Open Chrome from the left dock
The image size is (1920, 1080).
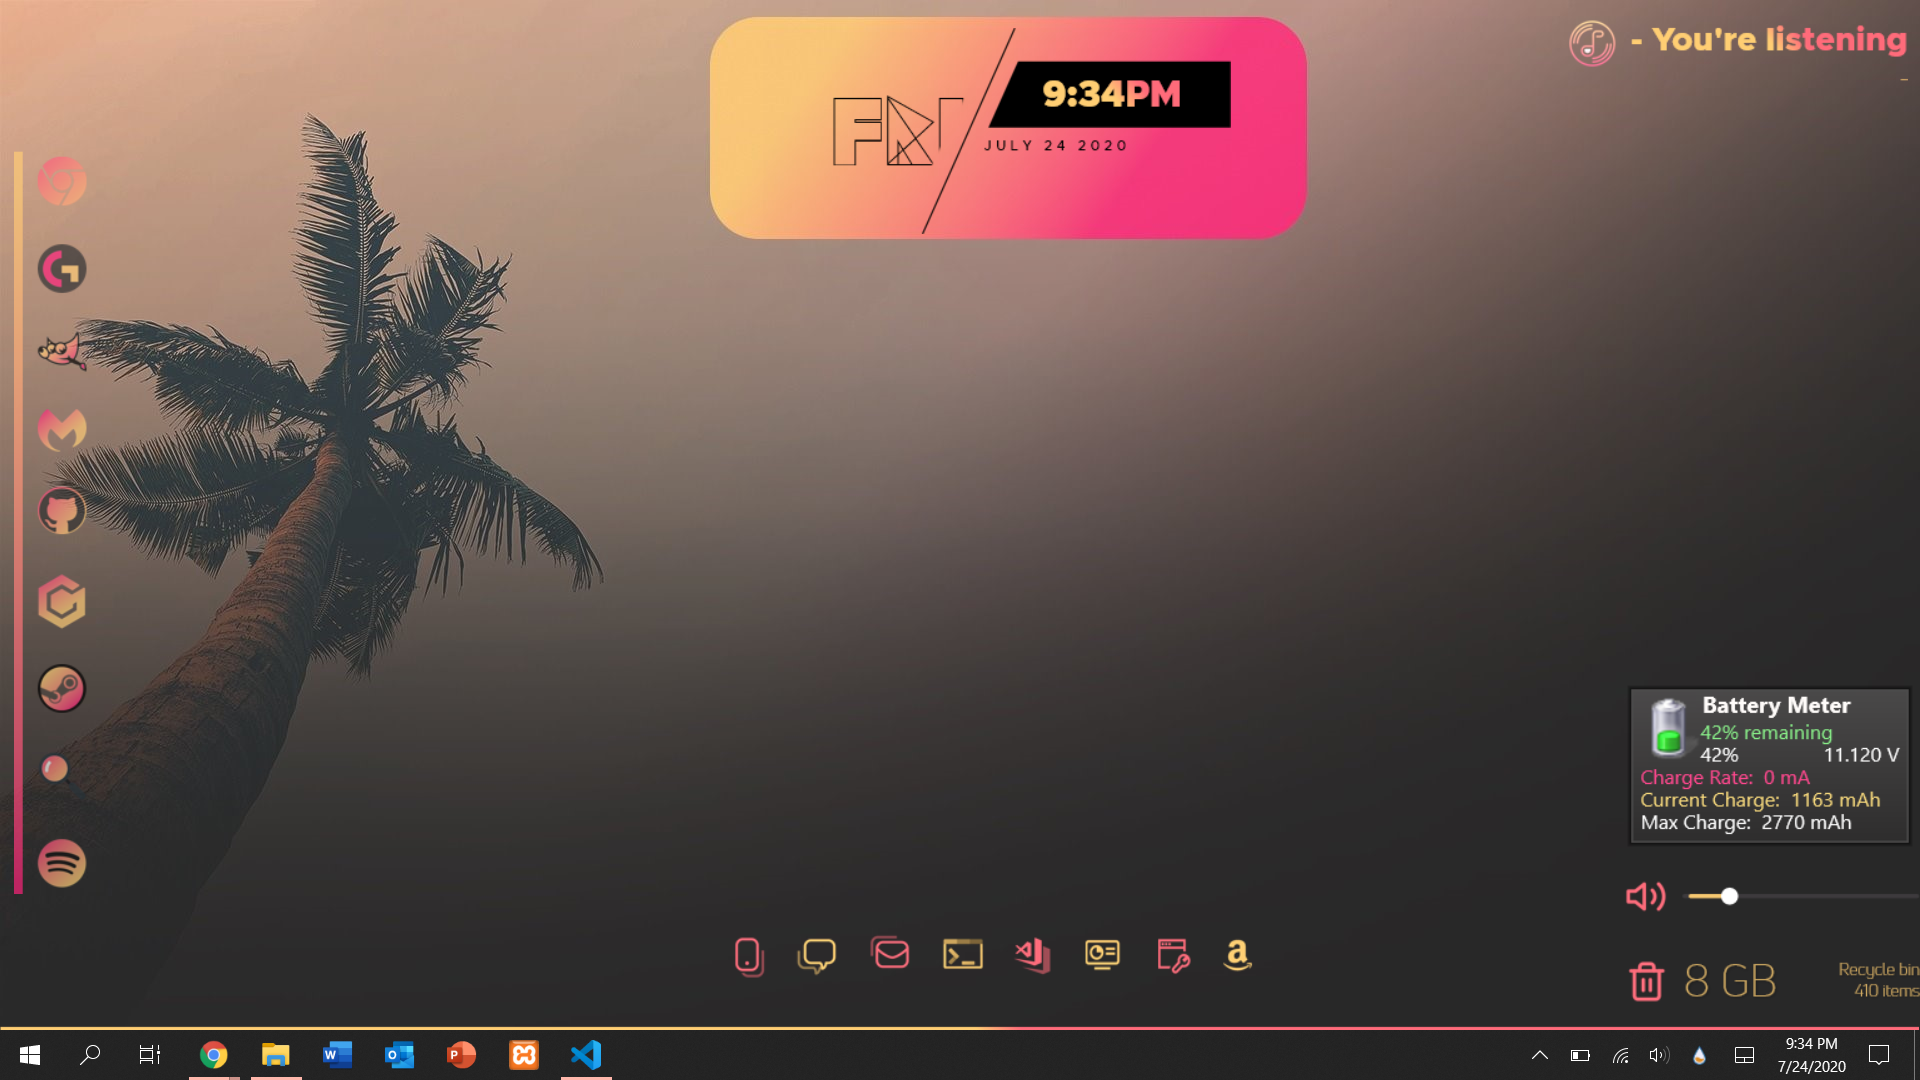tap(62, 182)
